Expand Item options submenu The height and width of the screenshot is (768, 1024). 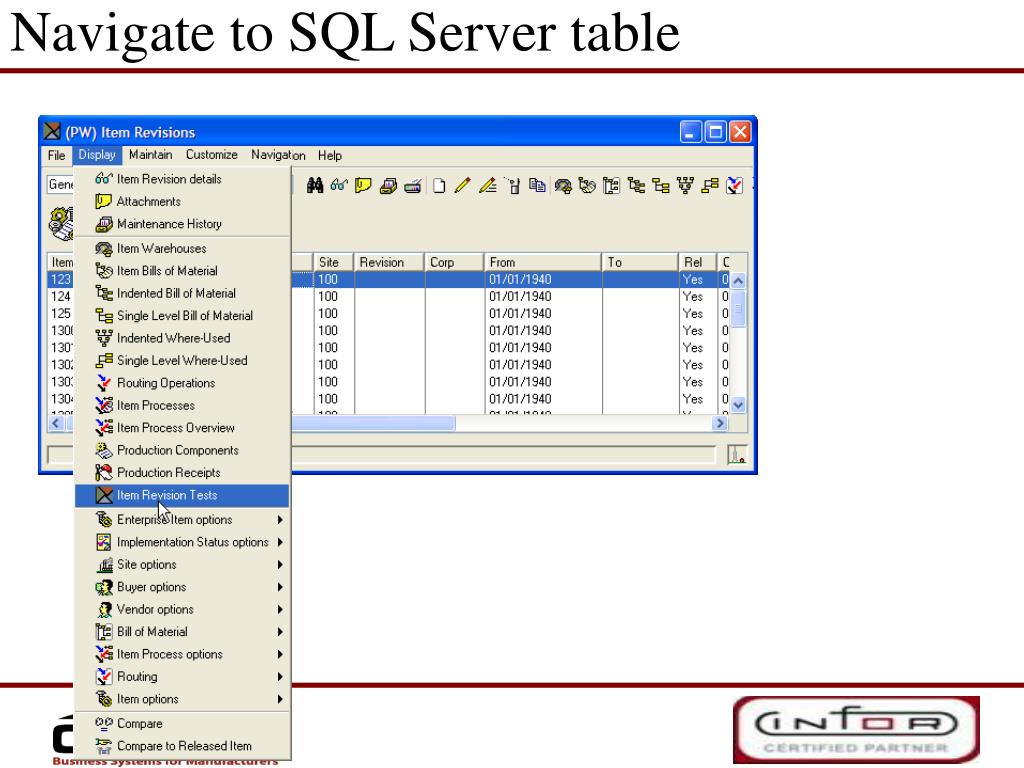pyautogui.click(x=182, y=699)
